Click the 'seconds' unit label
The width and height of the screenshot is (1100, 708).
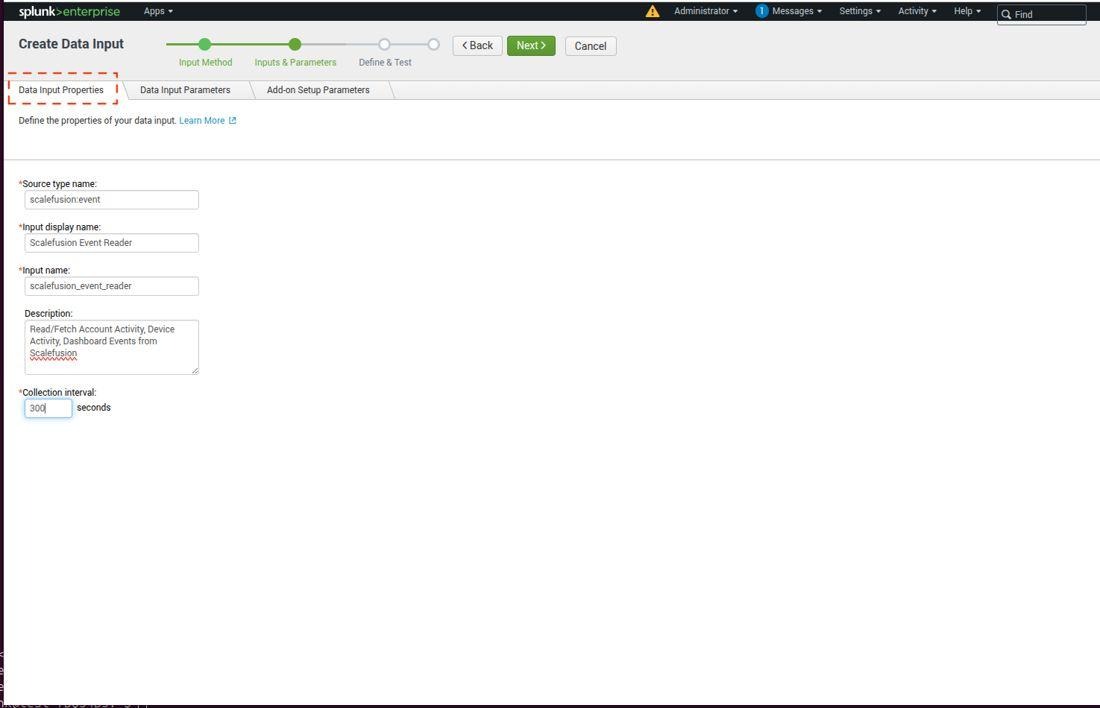[93, 408]
